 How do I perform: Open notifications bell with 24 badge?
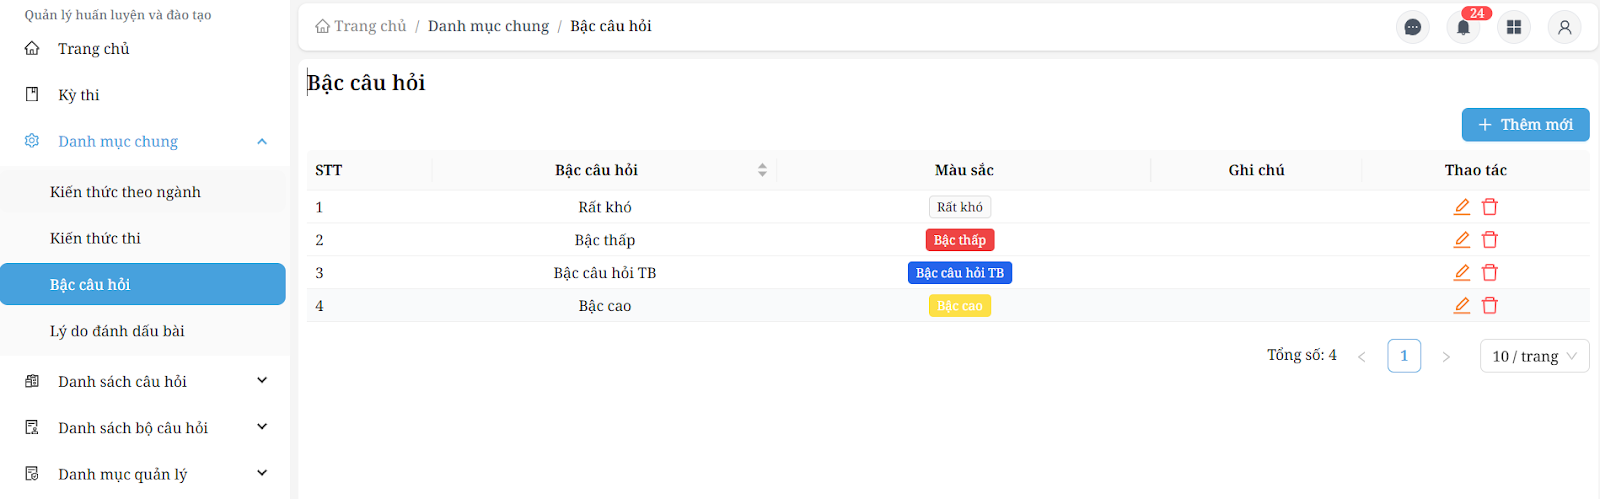click(x=1463, y=27)
